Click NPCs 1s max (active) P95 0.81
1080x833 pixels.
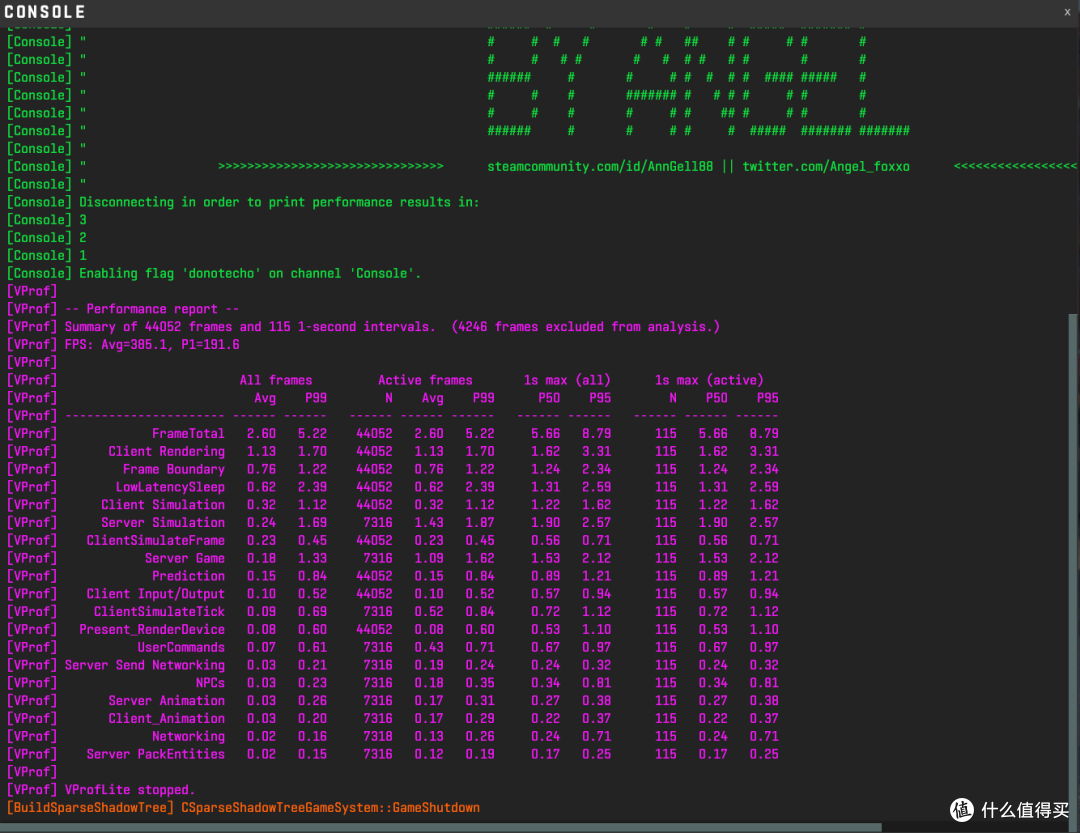tap(763, 683)
